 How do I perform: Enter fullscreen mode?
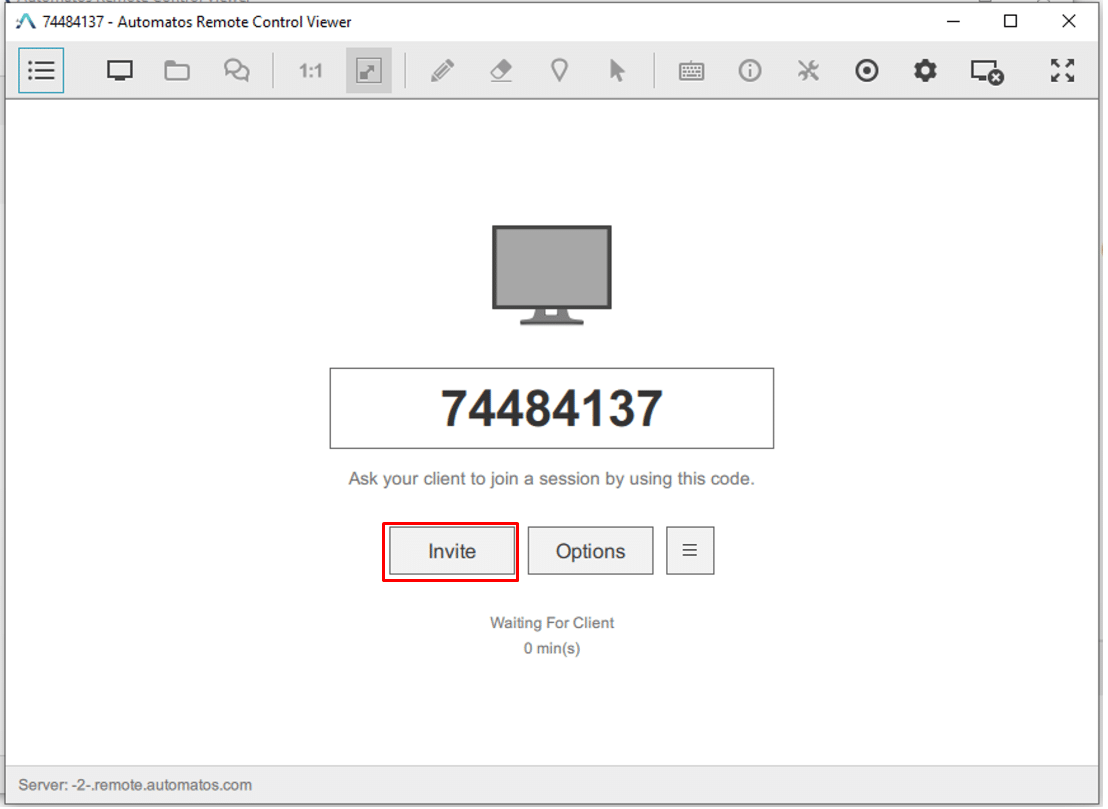pos(1061,70)
